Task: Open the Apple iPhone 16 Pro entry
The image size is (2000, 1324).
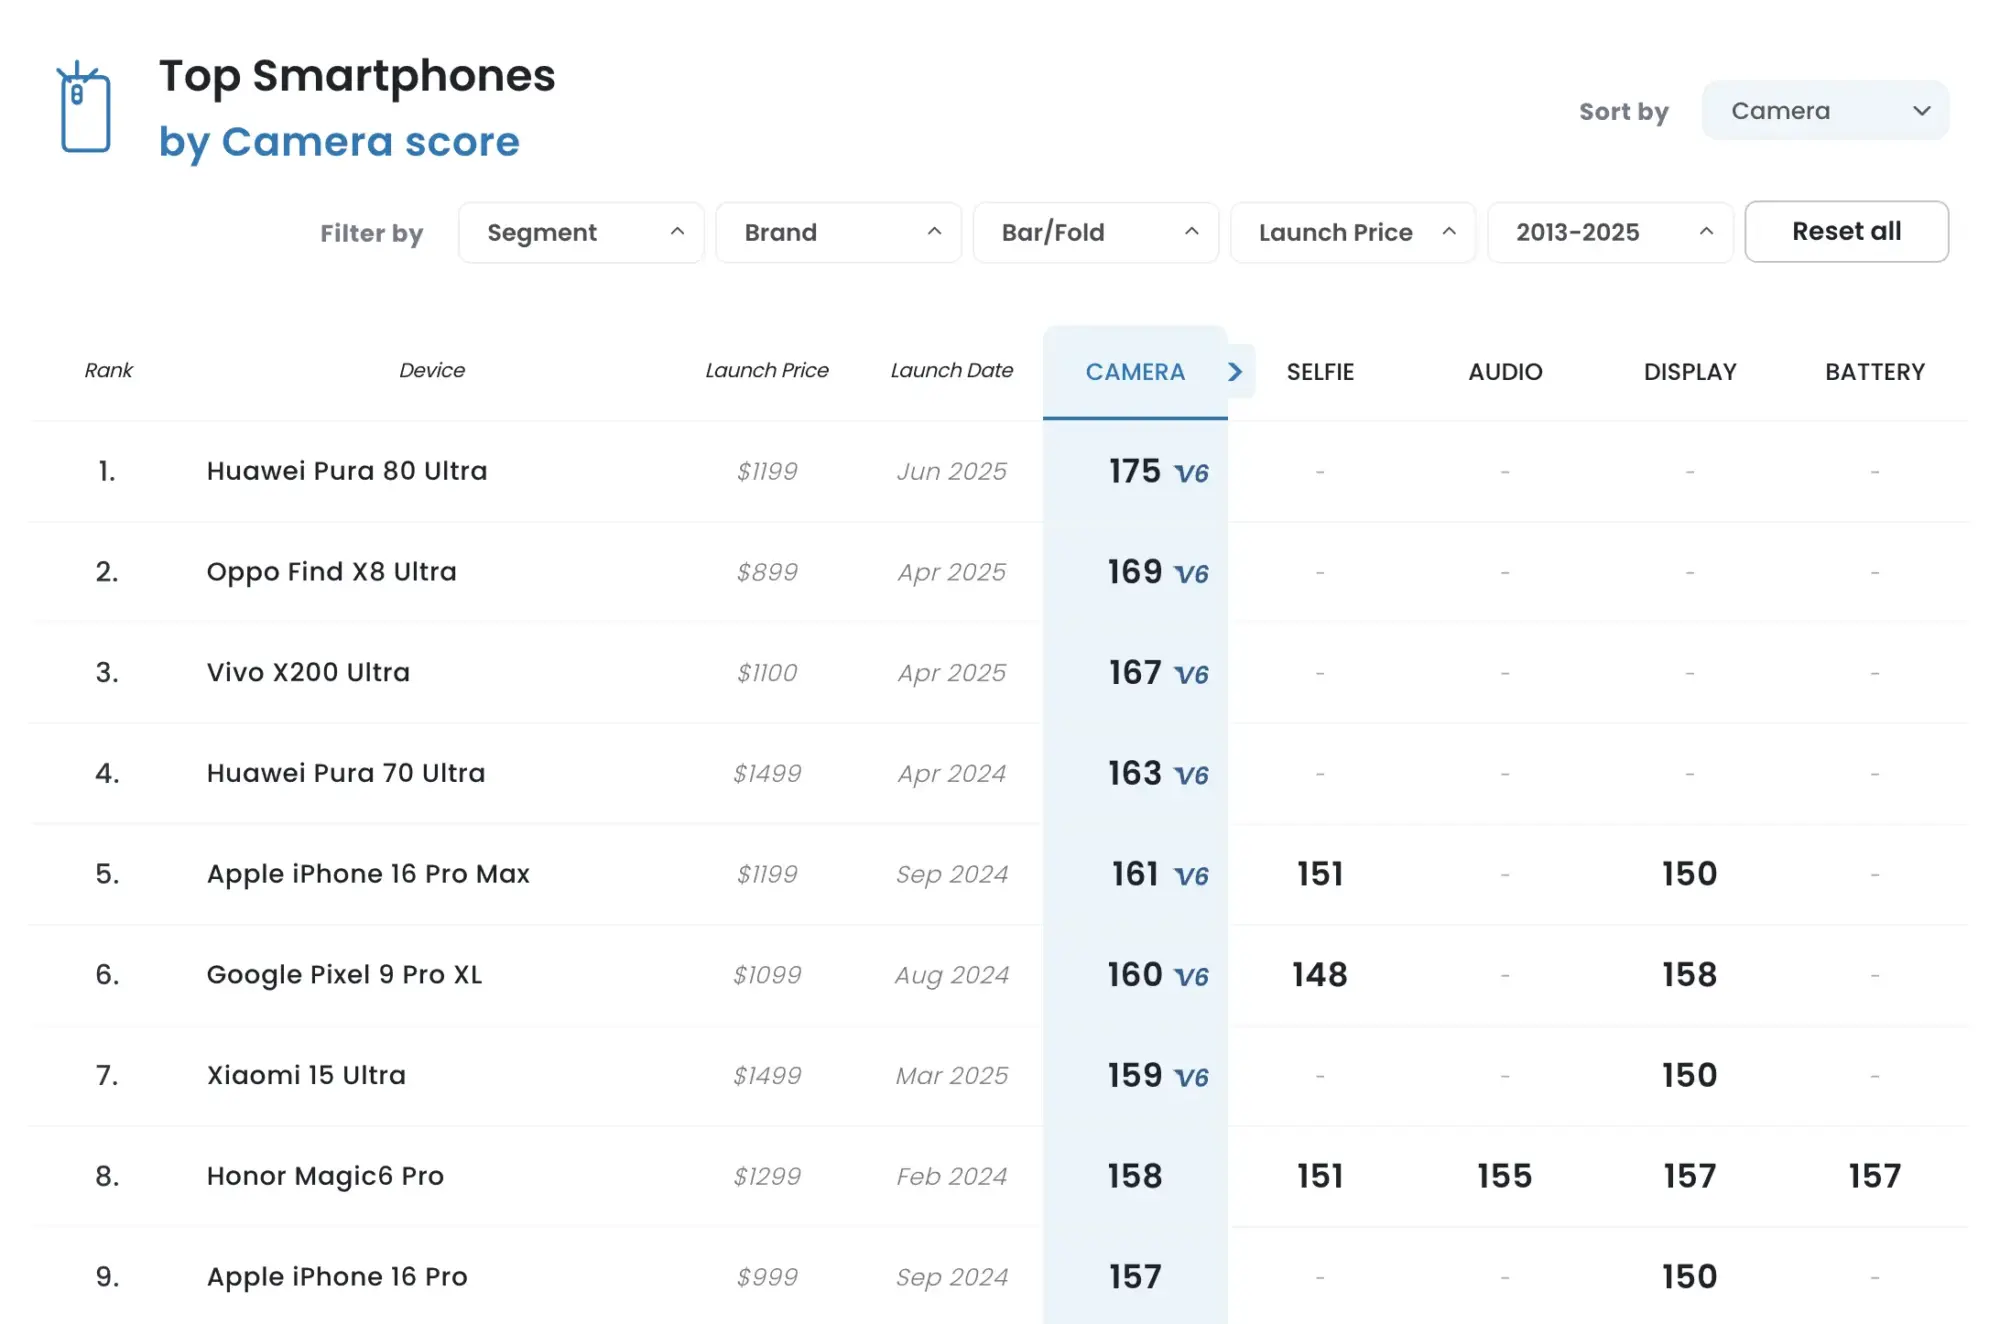Action: (337, 1277)
